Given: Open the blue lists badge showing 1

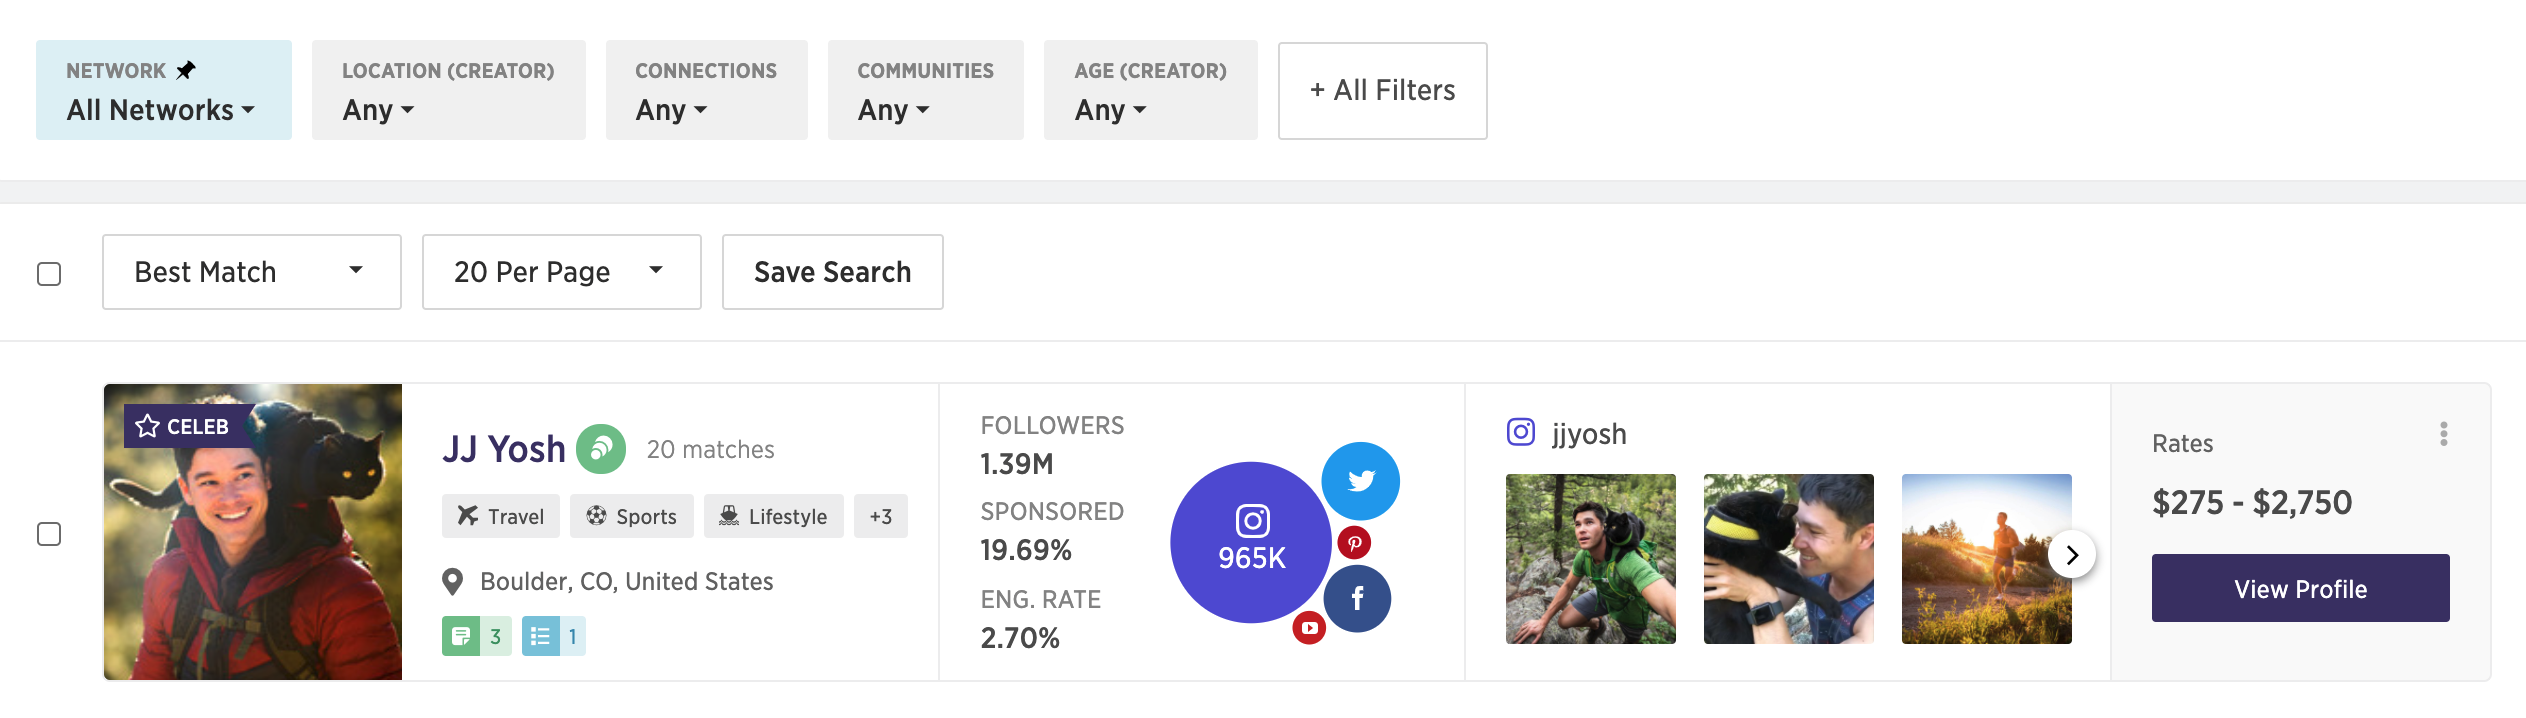Looking at the screenshot, I should click(x=554, y=636).
